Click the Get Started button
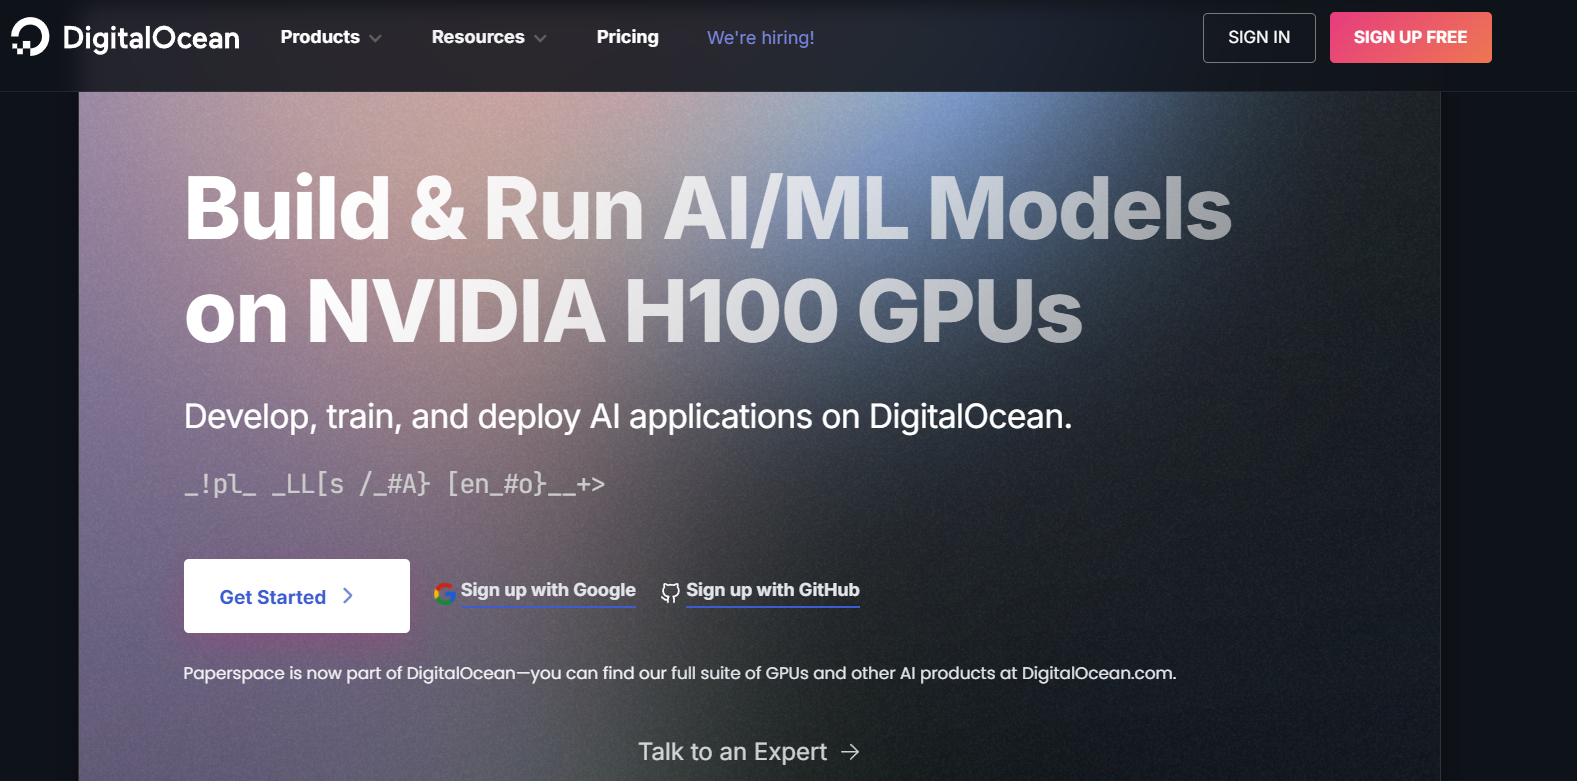This screenshot has height=781, width=1577. click(297, 596)
